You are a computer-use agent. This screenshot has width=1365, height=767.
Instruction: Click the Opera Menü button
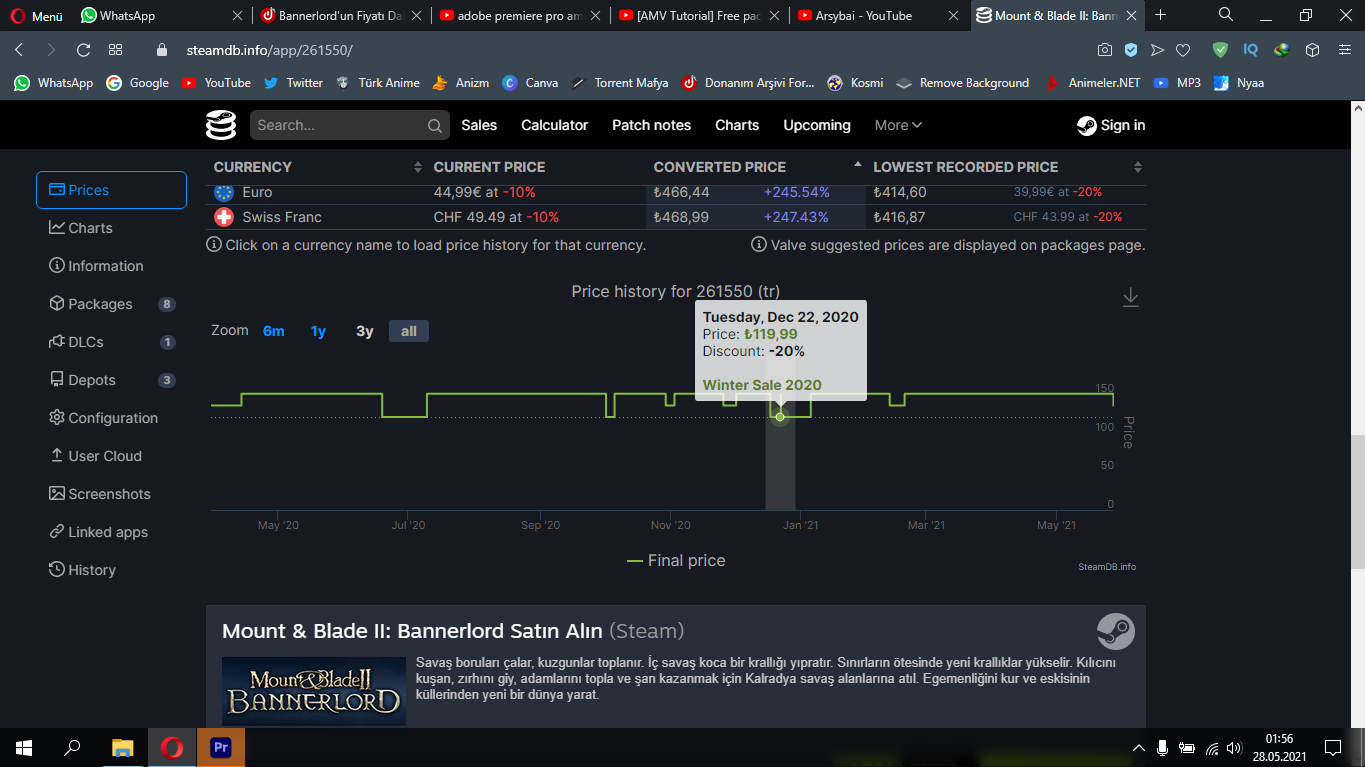click(38, 16)
